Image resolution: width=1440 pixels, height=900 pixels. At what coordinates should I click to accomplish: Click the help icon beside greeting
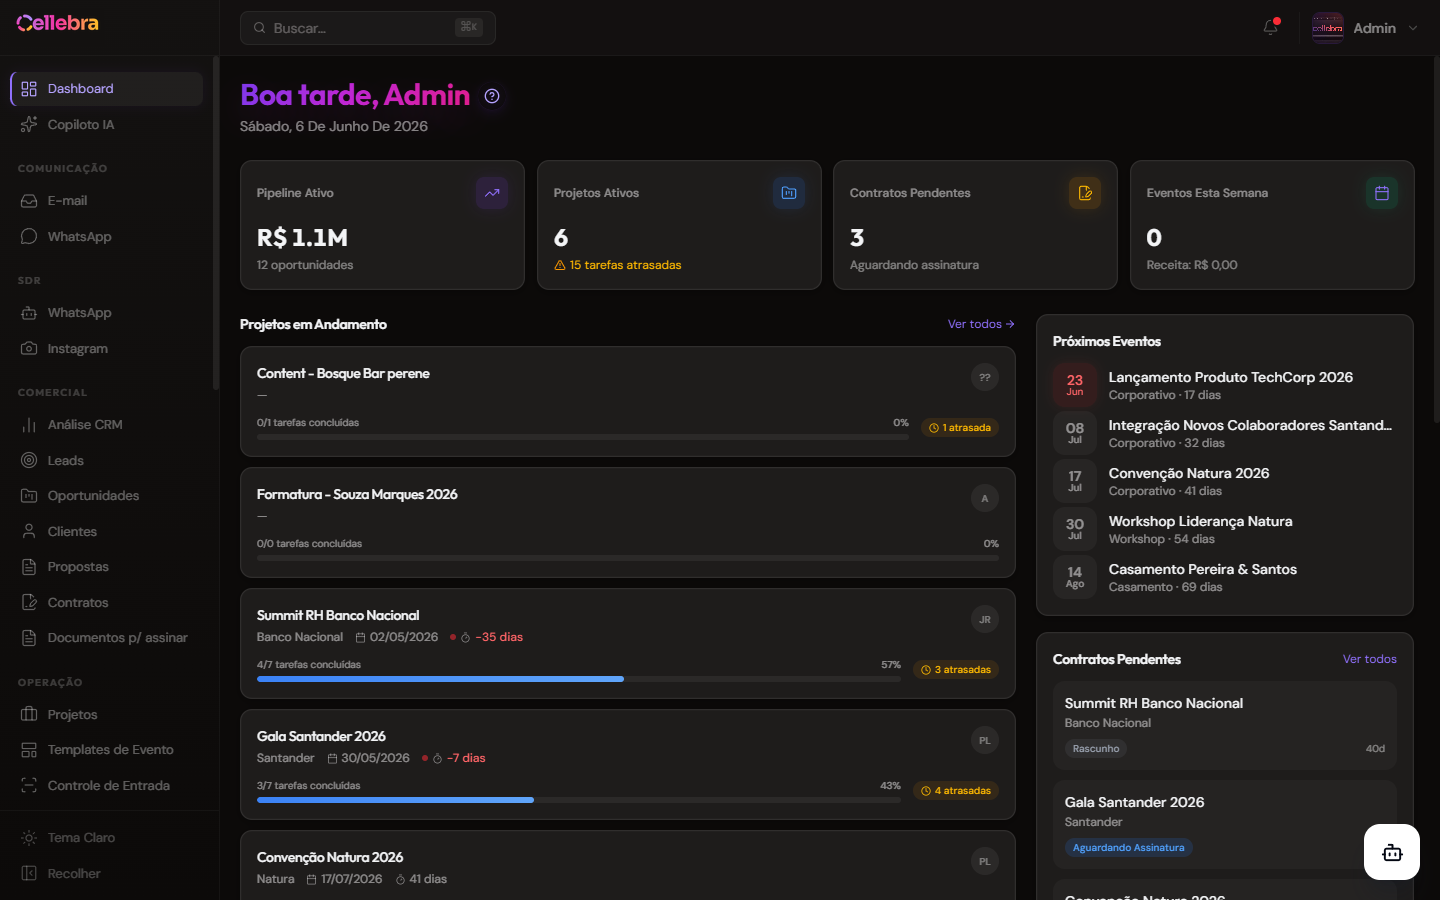tap(492, 96)
